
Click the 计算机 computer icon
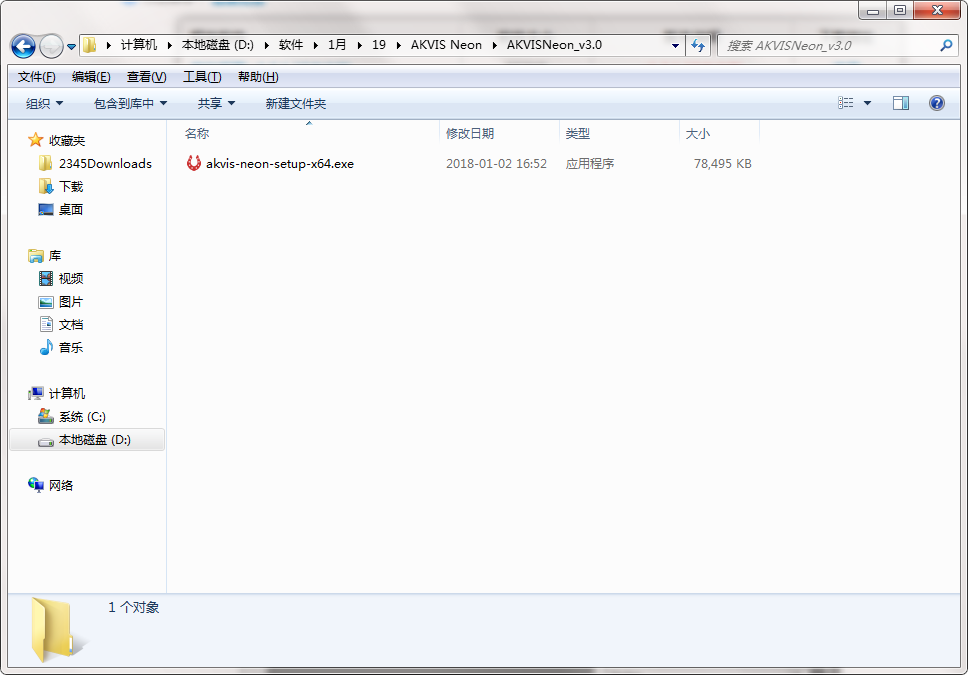pyautogui.click(x=36, y=393)
